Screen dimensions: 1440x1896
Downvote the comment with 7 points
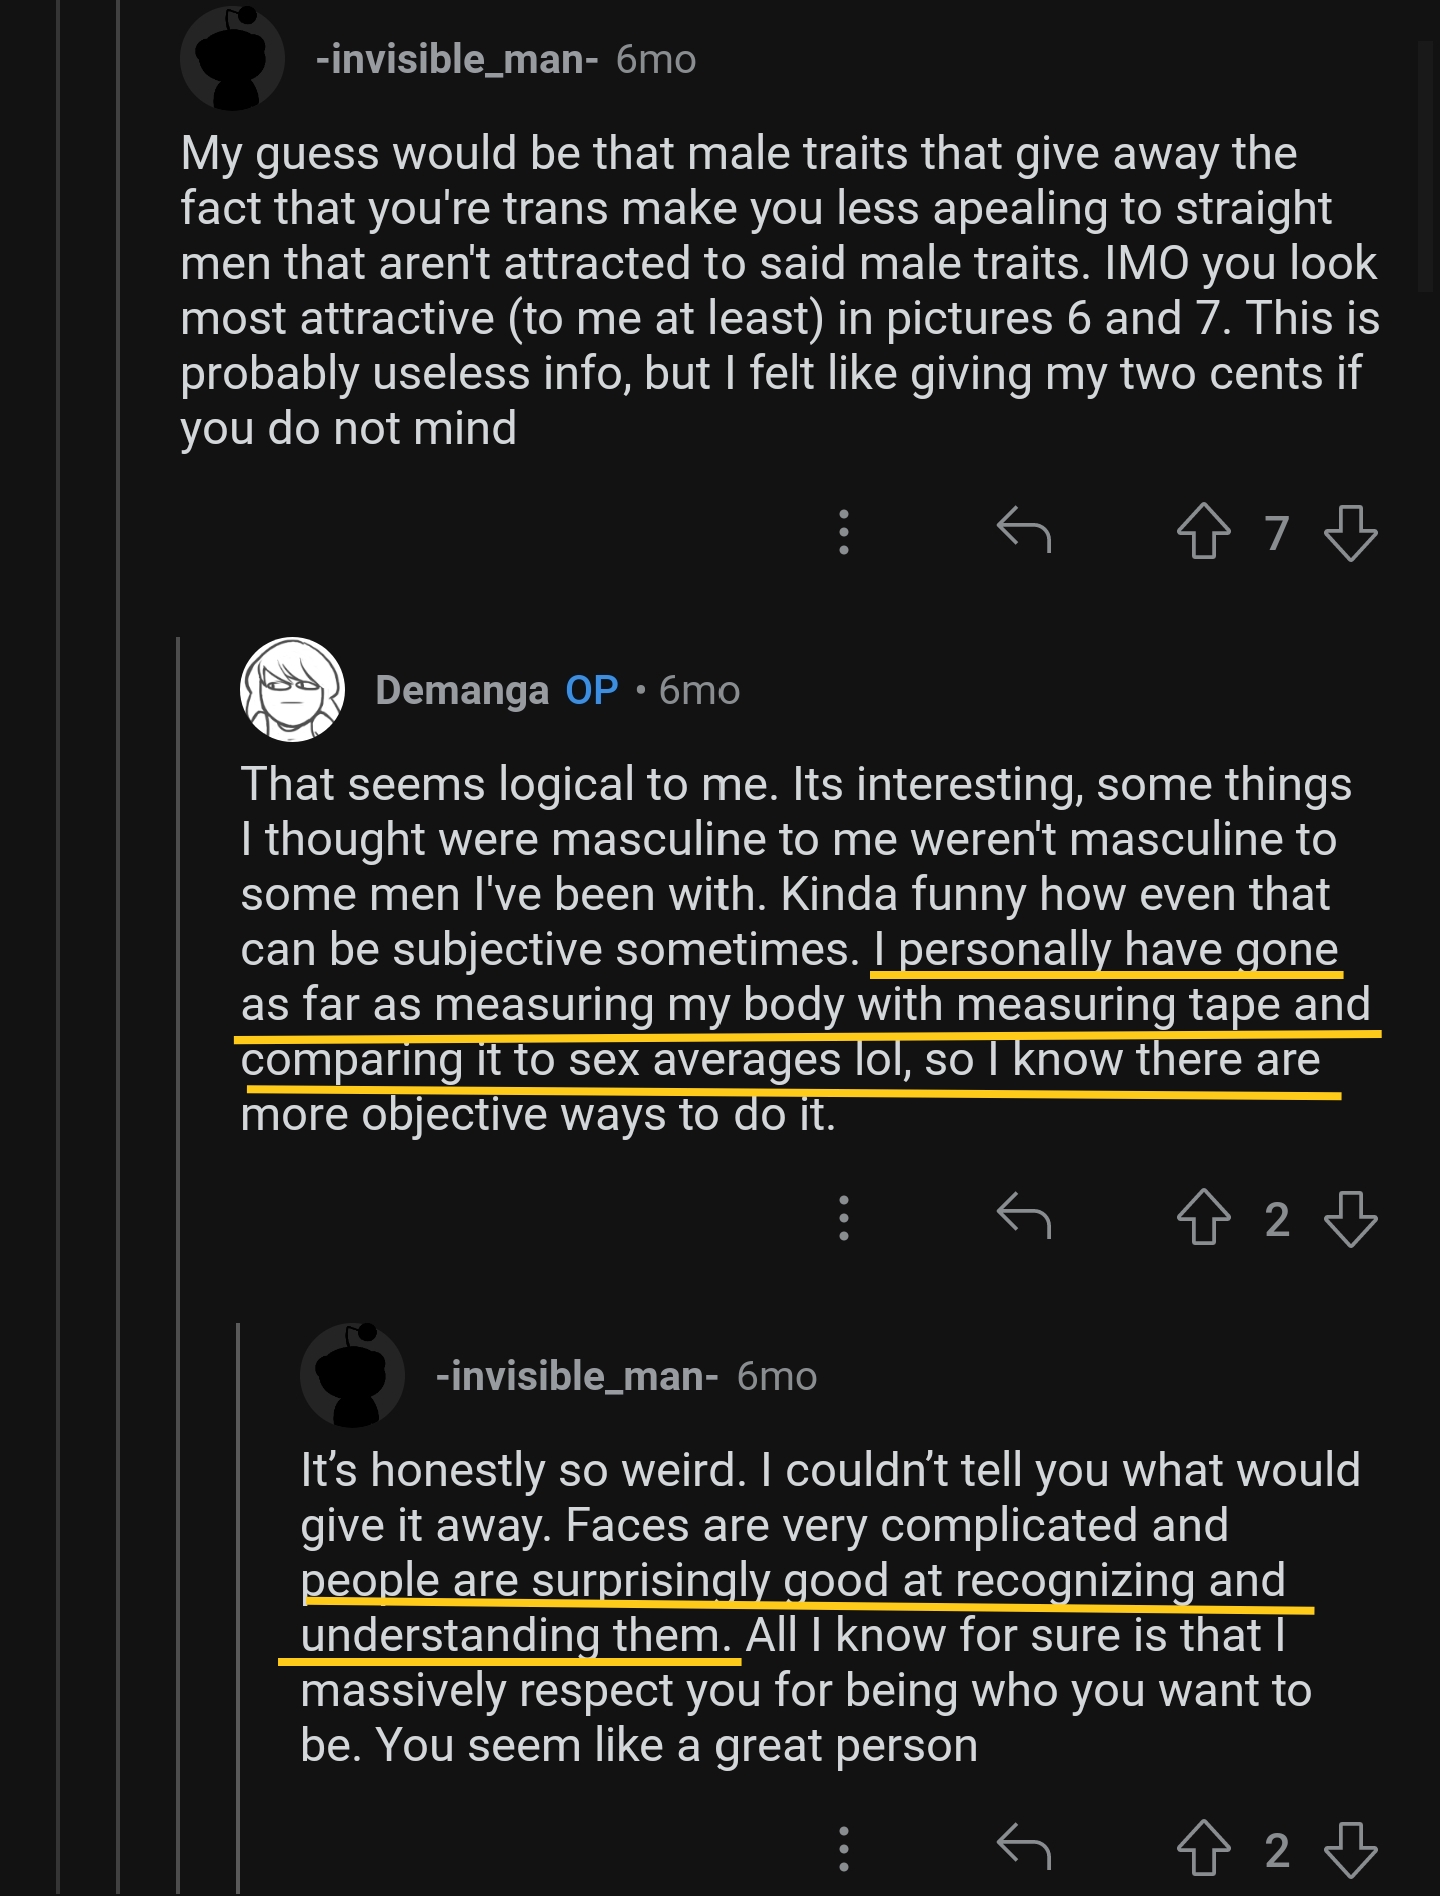1350,532
